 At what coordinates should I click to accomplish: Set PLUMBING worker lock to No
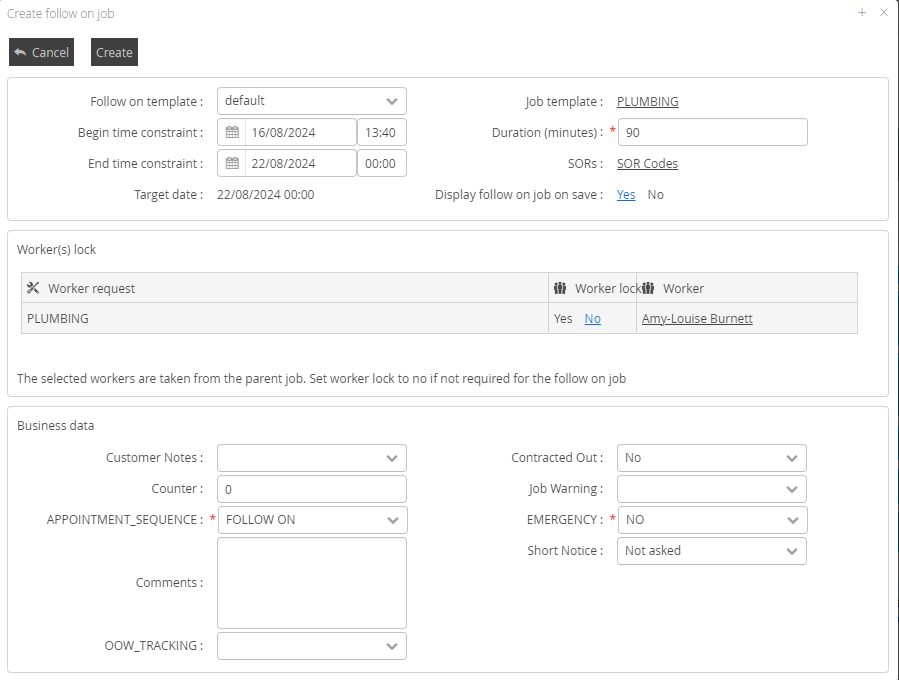[x=593, y=319]
